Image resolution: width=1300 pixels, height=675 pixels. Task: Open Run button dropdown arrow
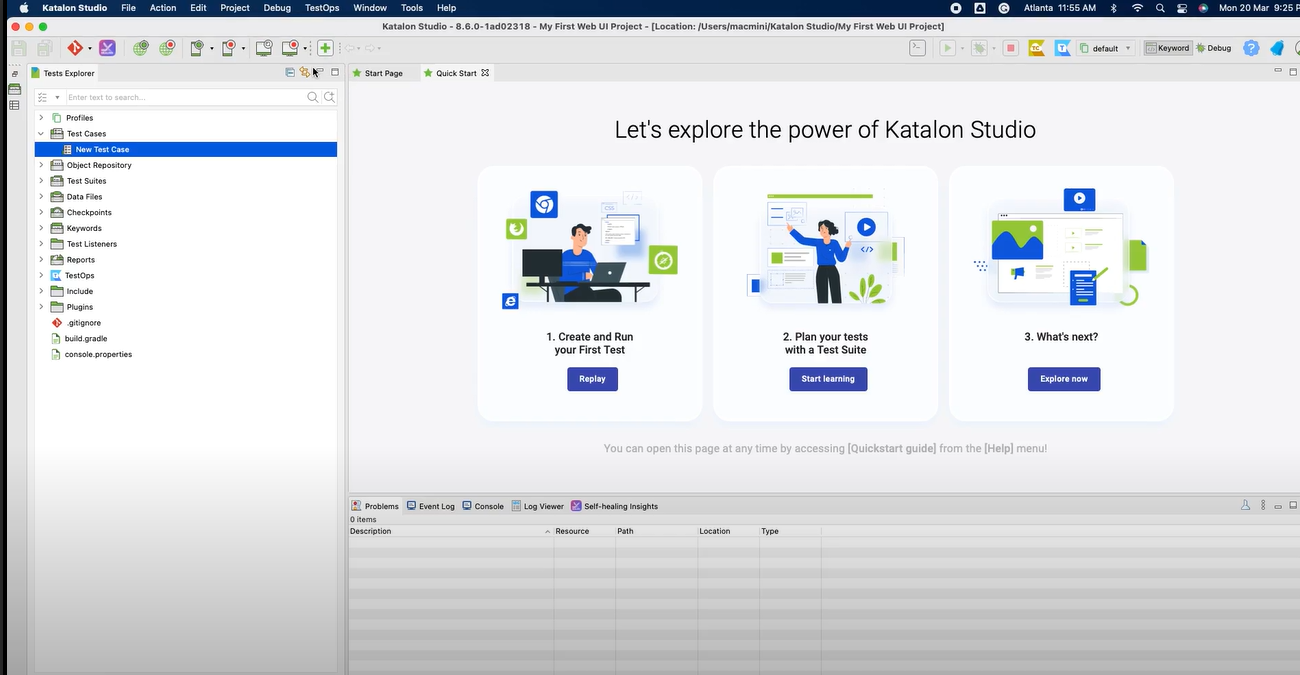pos(962,48)
